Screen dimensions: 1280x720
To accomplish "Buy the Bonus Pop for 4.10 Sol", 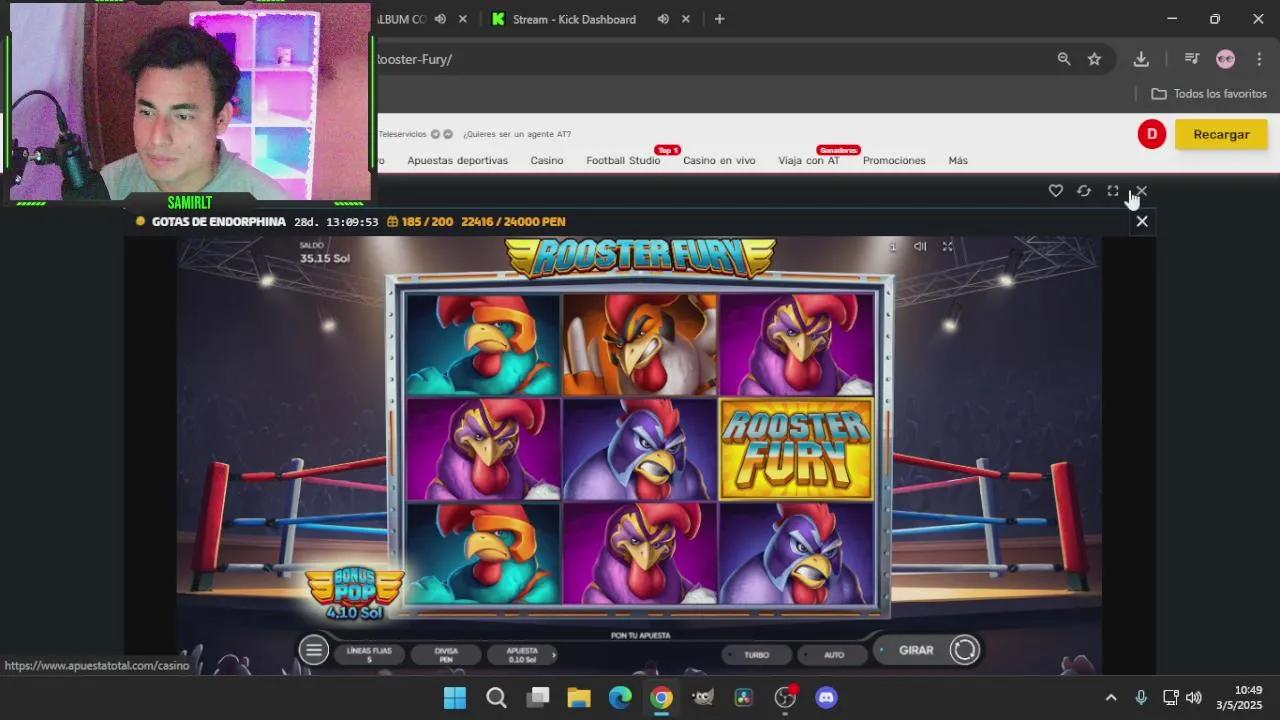I will [x=354, y=594].
